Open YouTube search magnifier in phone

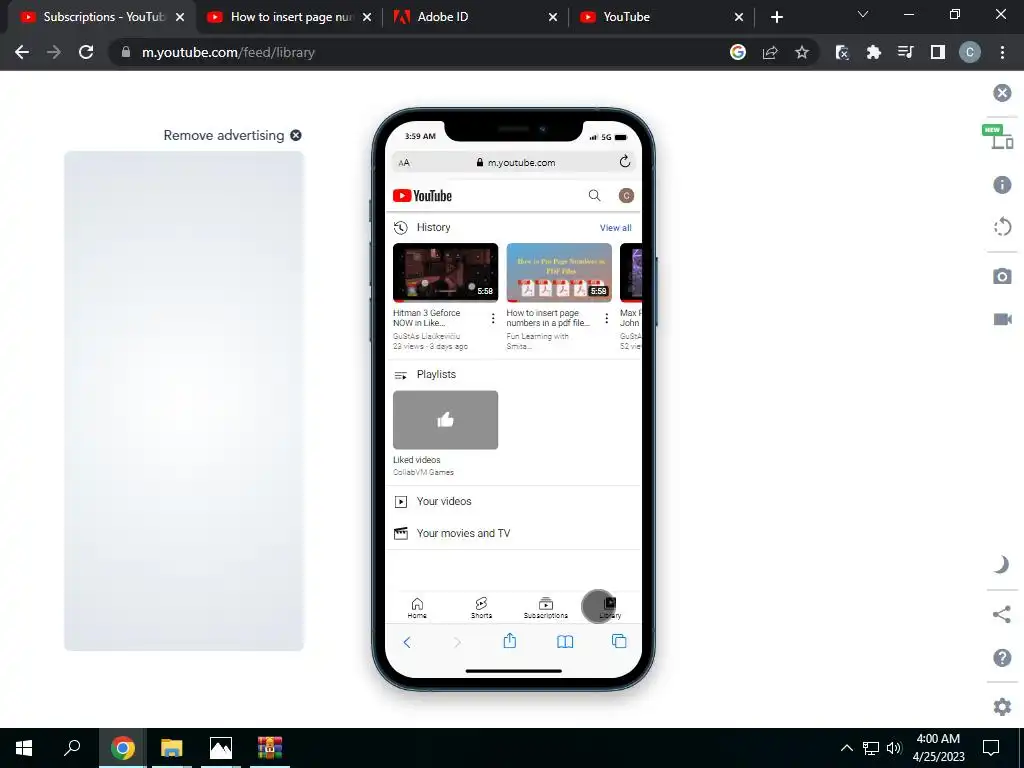point(594,195)
